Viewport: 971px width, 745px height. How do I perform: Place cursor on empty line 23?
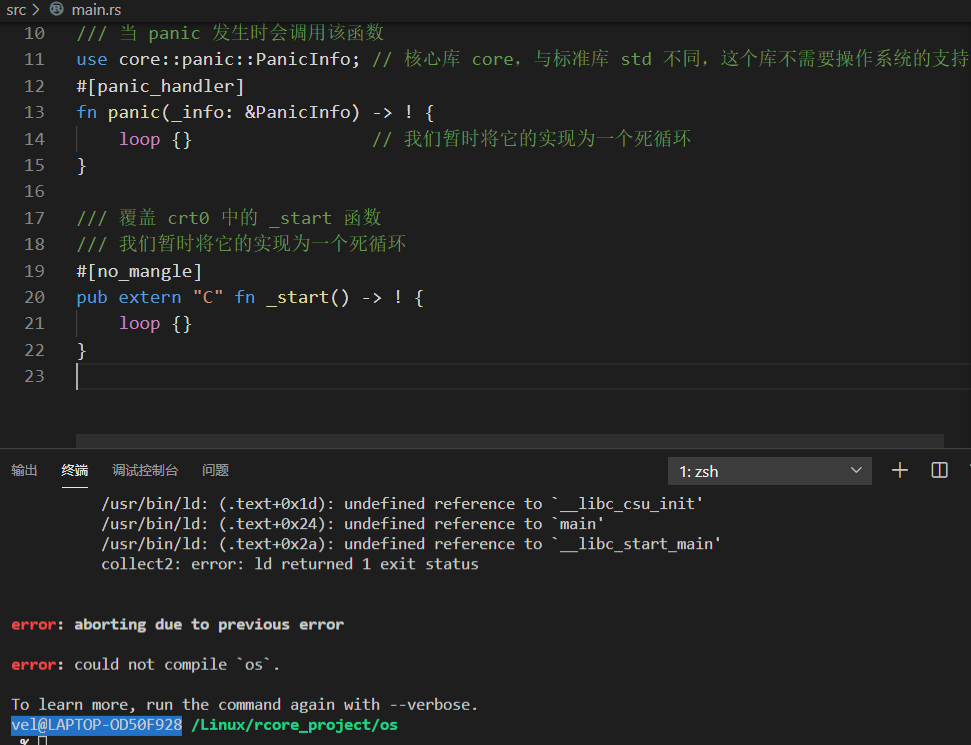[x=300, y=376]
